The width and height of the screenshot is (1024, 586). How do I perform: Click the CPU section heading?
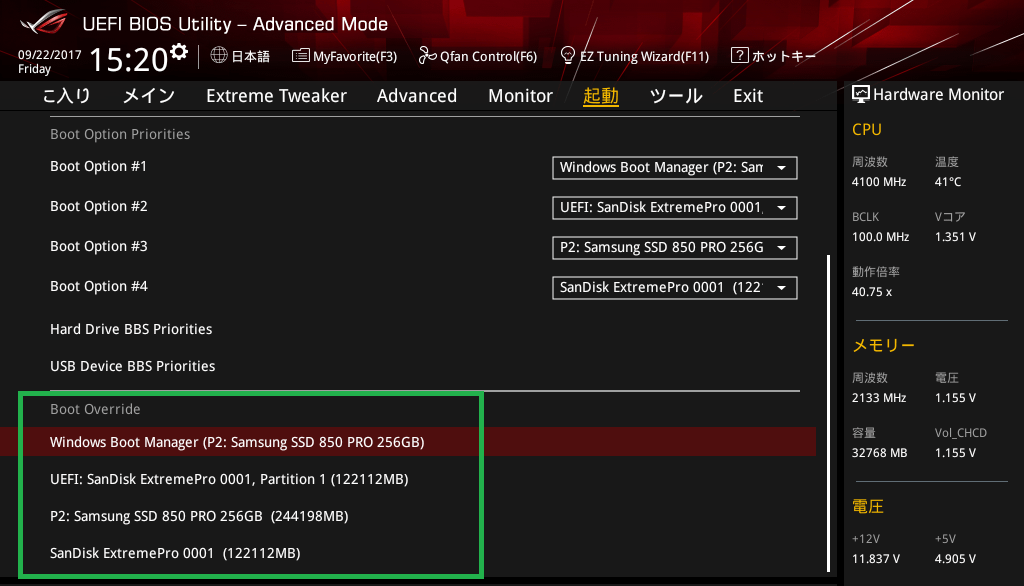[867, 130]
